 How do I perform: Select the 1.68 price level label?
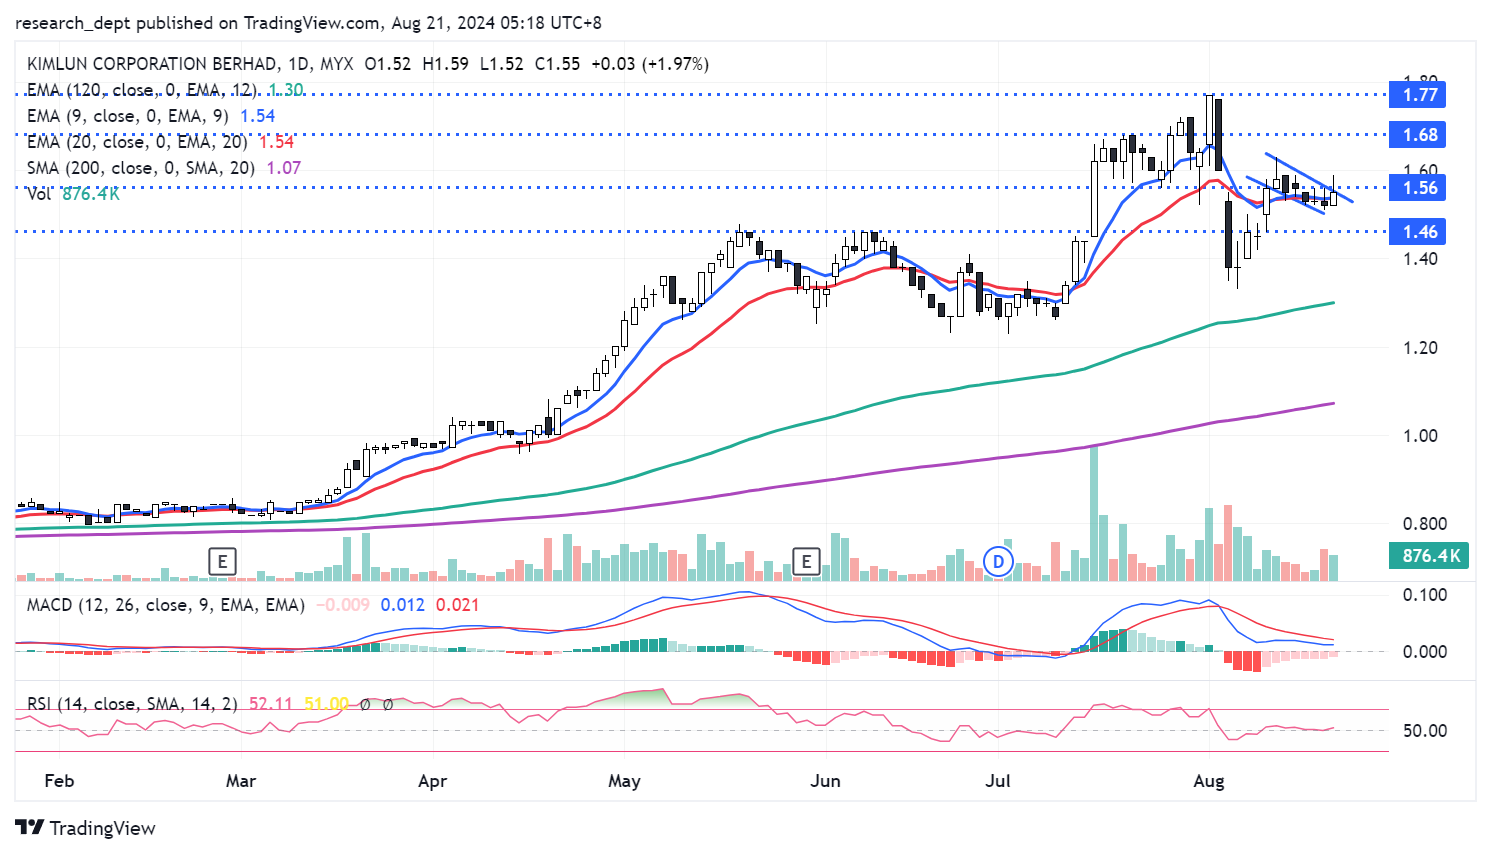(1419, 134)
